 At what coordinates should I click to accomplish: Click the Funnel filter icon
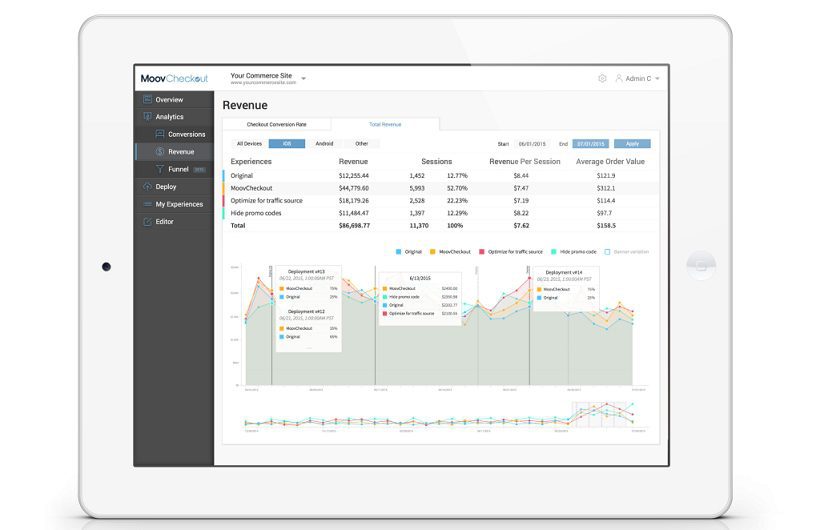click(159, 169)
